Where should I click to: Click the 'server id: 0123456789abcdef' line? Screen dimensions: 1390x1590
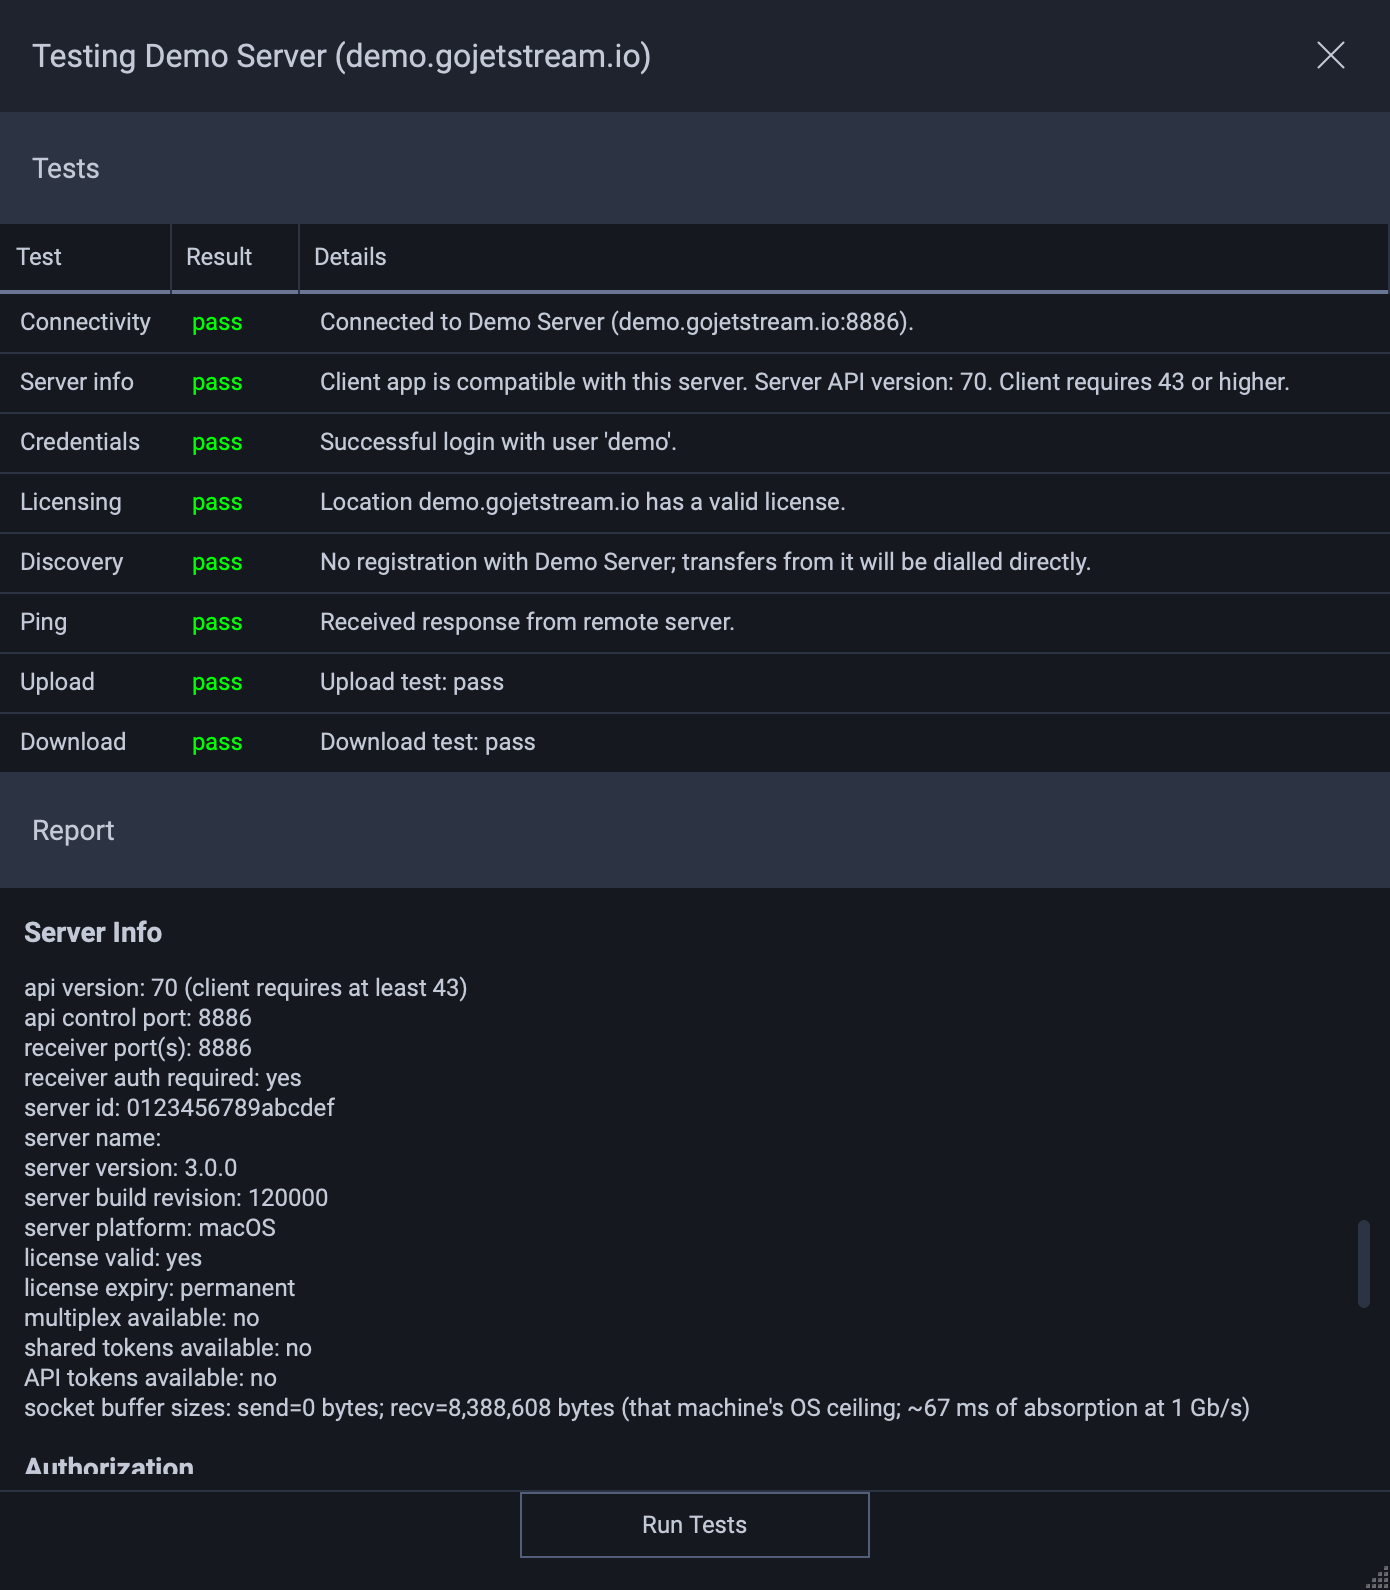click(x=179, y=1108)
